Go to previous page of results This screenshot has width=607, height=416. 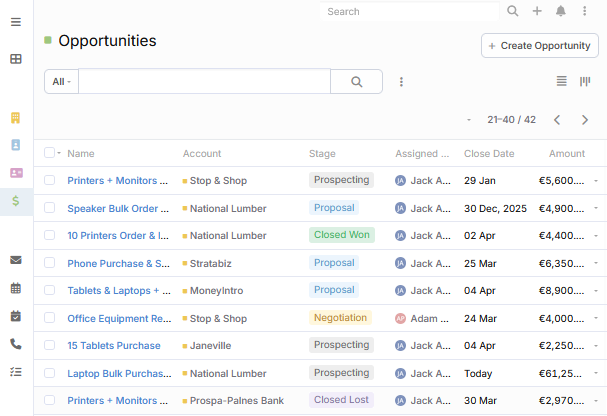(x=557, y=120)
